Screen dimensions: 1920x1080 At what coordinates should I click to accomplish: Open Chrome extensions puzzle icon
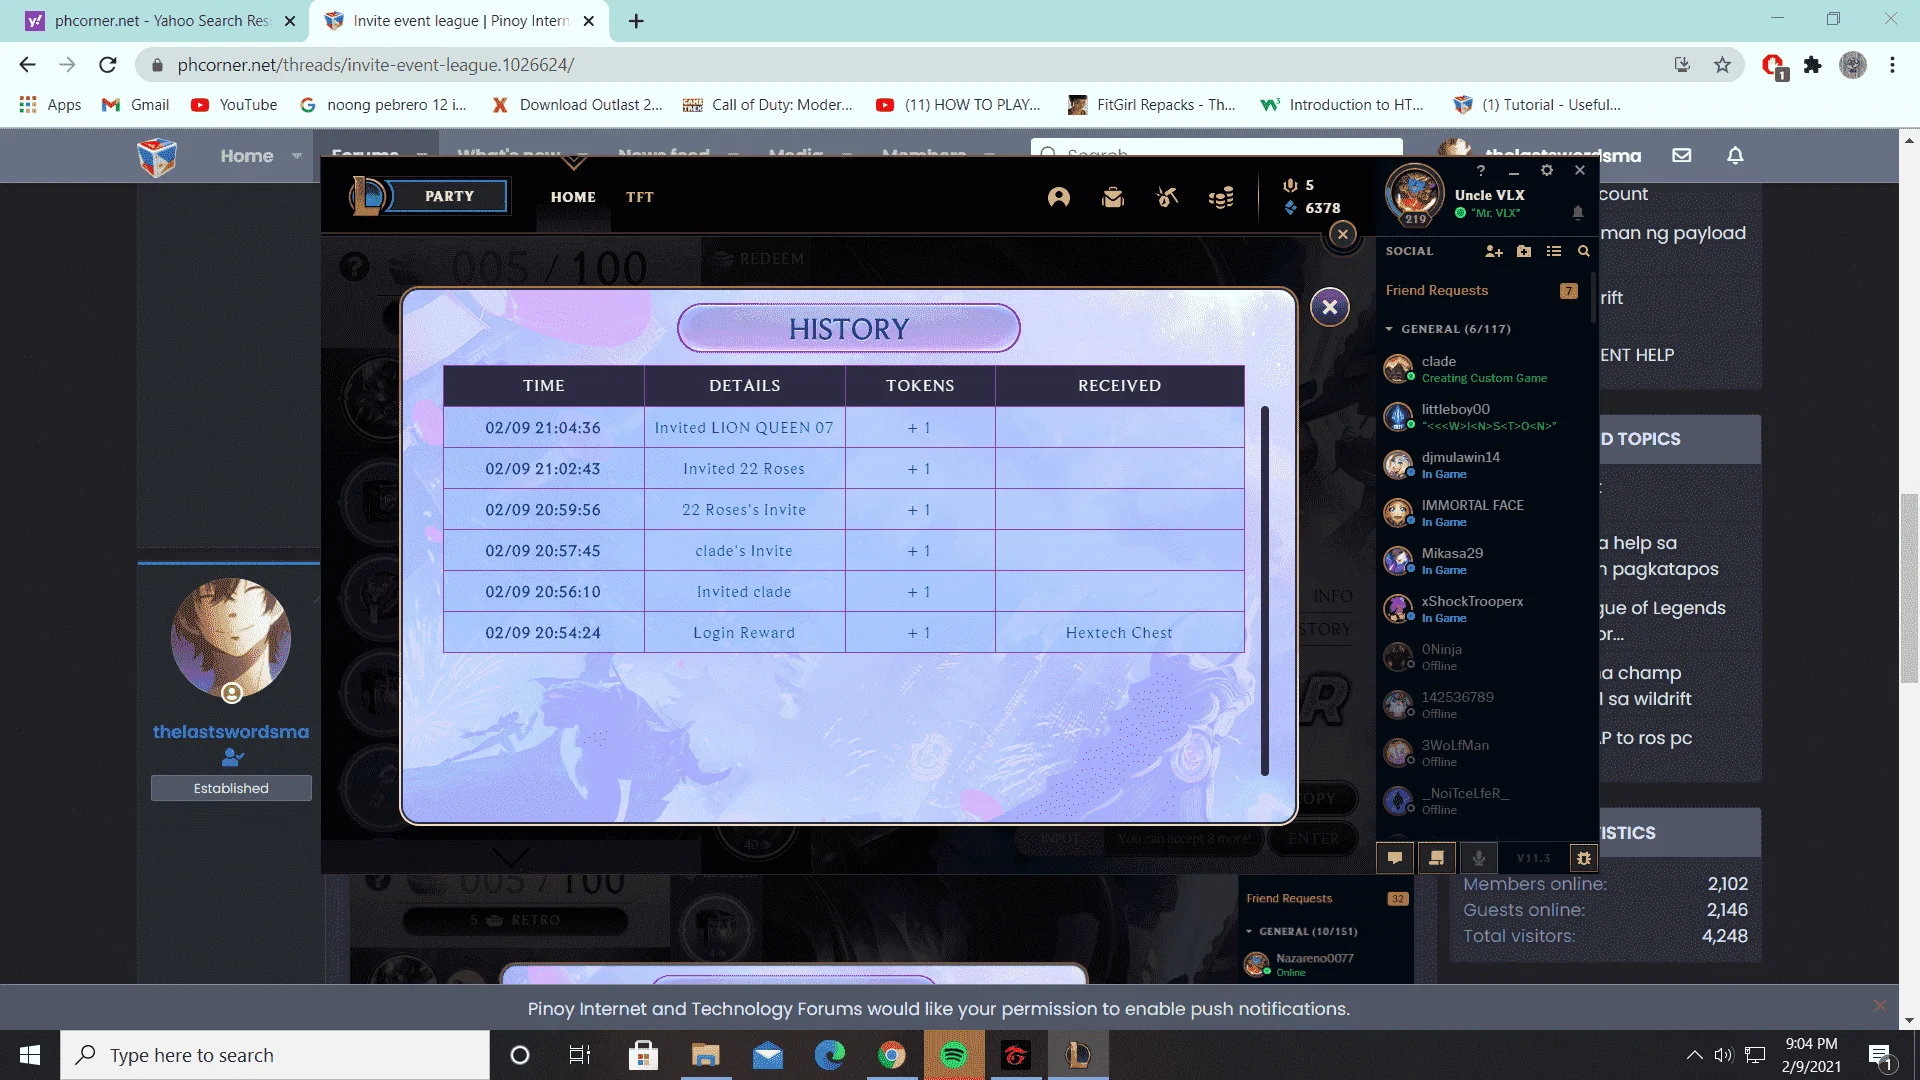[x=1813, y=65]
